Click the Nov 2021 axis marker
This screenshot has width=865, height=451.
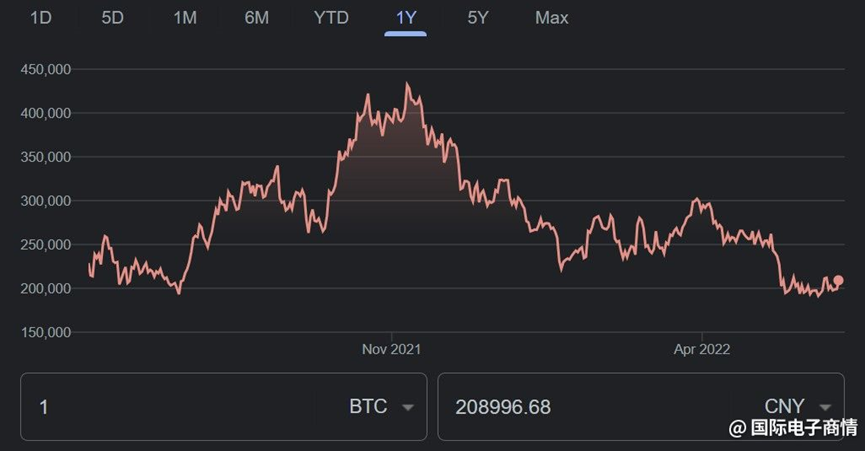click(x=391, y=349)
